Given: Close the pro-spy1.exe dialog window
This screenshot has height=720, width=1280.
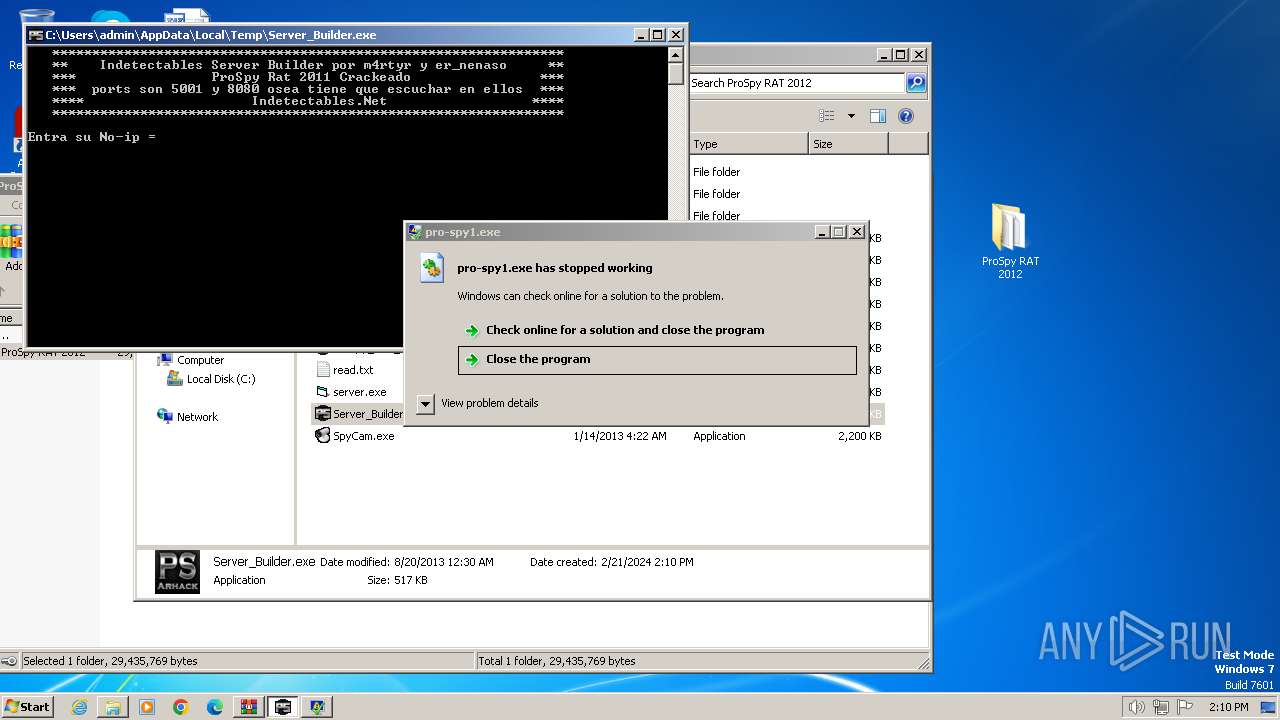Looking at the screenshot, I should [857, 232].
